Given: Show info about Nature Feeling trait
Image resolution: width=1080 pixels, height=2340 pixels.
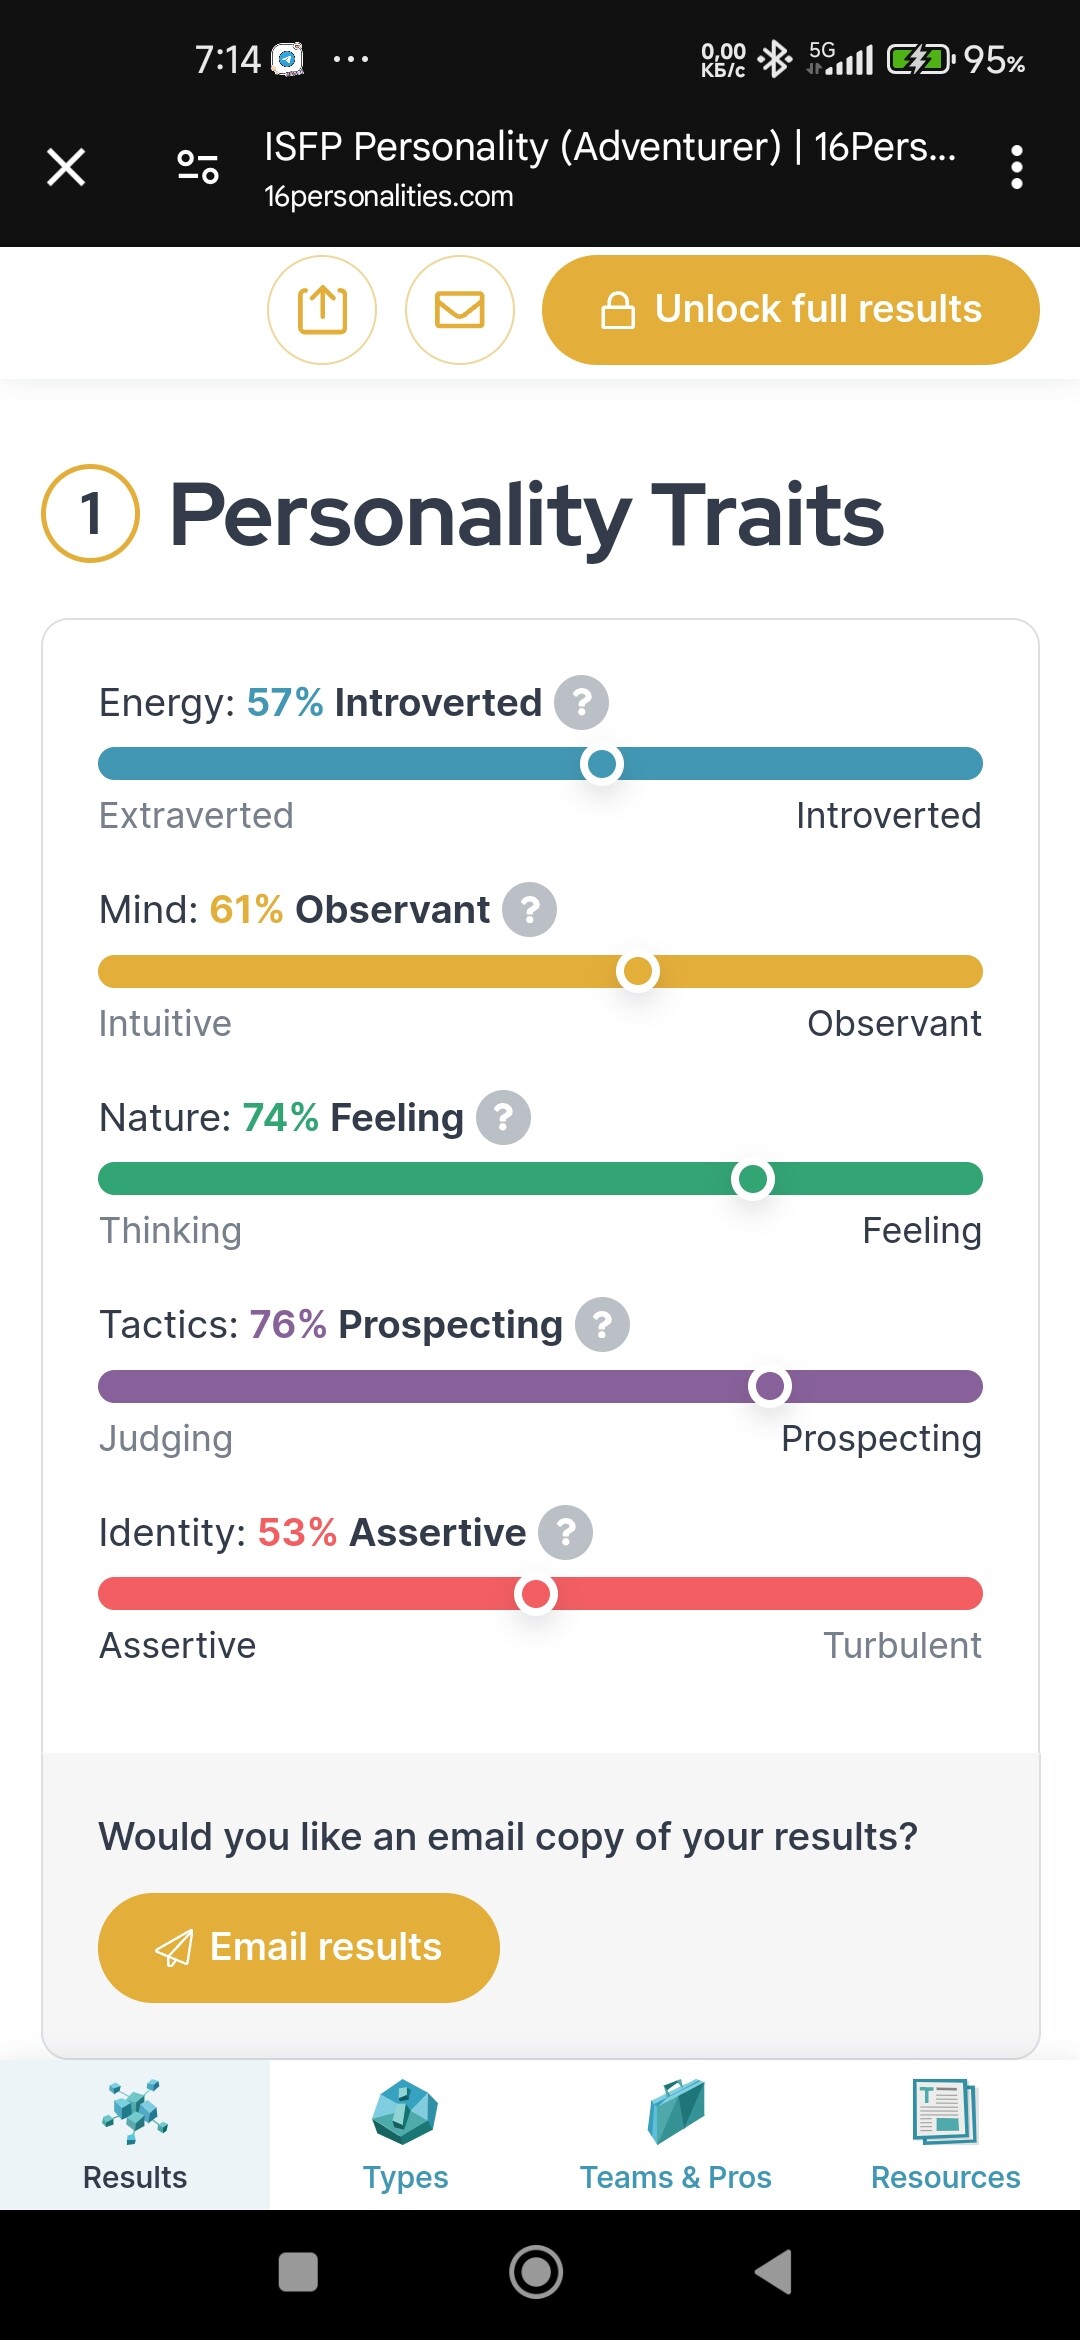Looking at the screenshot, I should coord(503,1117).
